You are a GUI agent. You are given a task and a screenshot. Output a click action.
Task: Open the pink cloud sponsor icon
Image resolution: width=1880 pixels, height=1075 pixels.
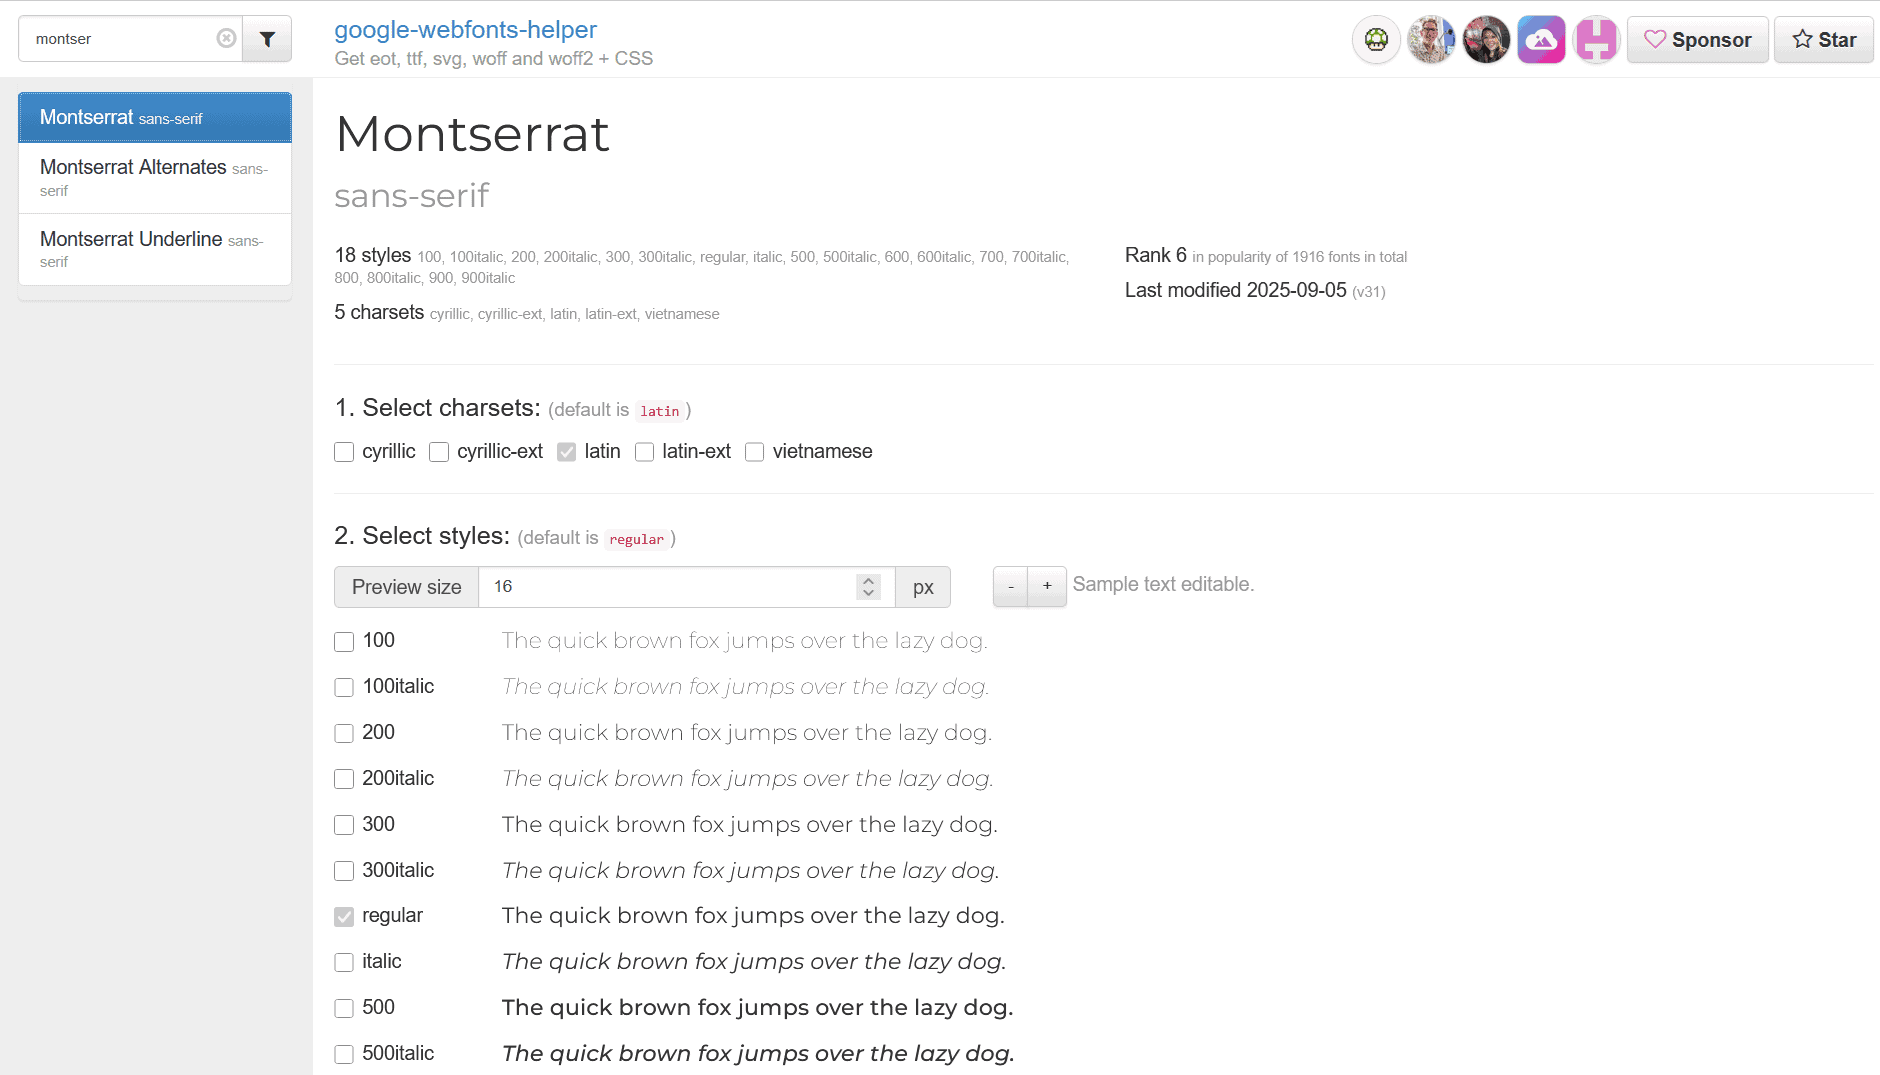click(1541, 40)
